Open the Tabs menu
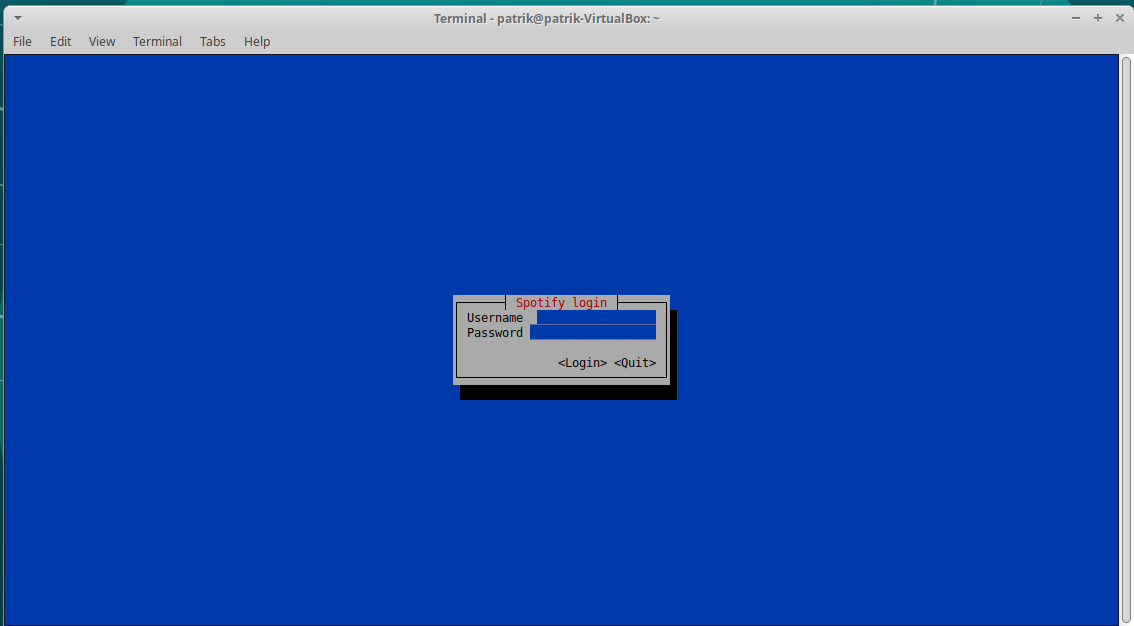Screen dimensions: 1134x626 (x=213, y=41)
